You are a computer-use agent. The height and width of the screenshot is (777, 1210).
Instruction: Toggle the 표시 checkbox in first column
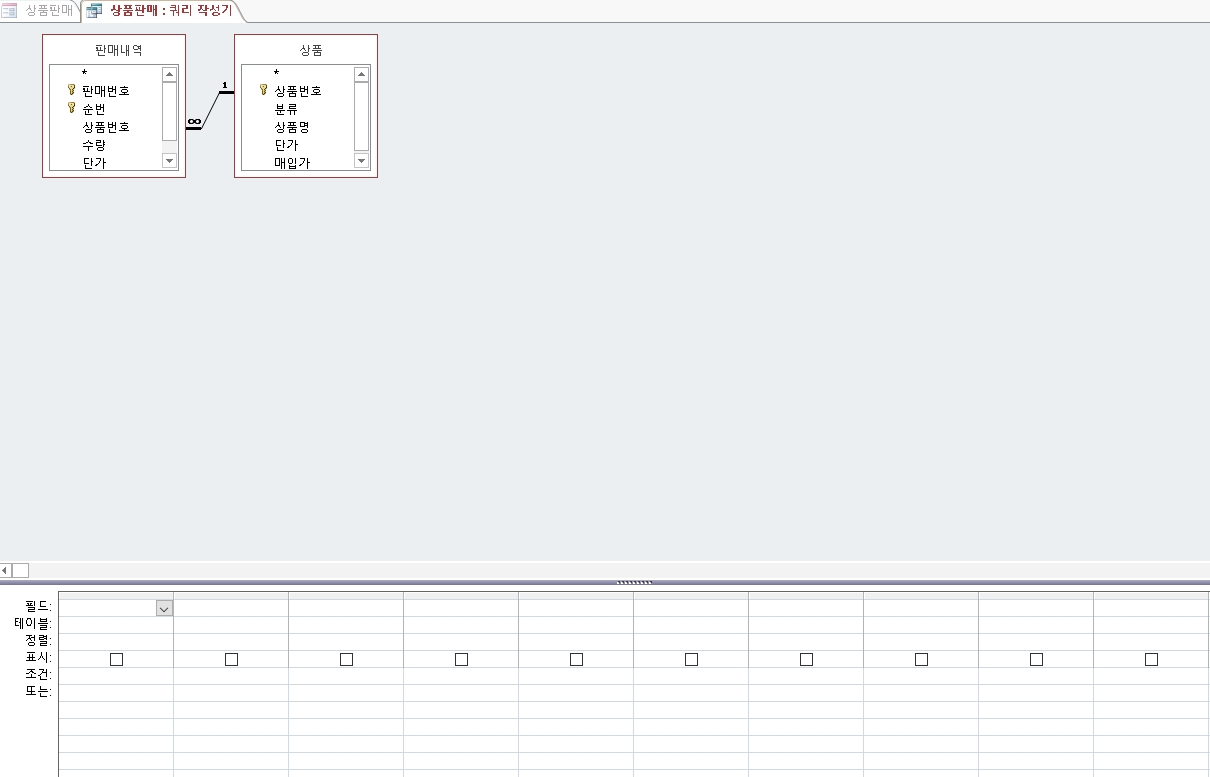point(116,659)
